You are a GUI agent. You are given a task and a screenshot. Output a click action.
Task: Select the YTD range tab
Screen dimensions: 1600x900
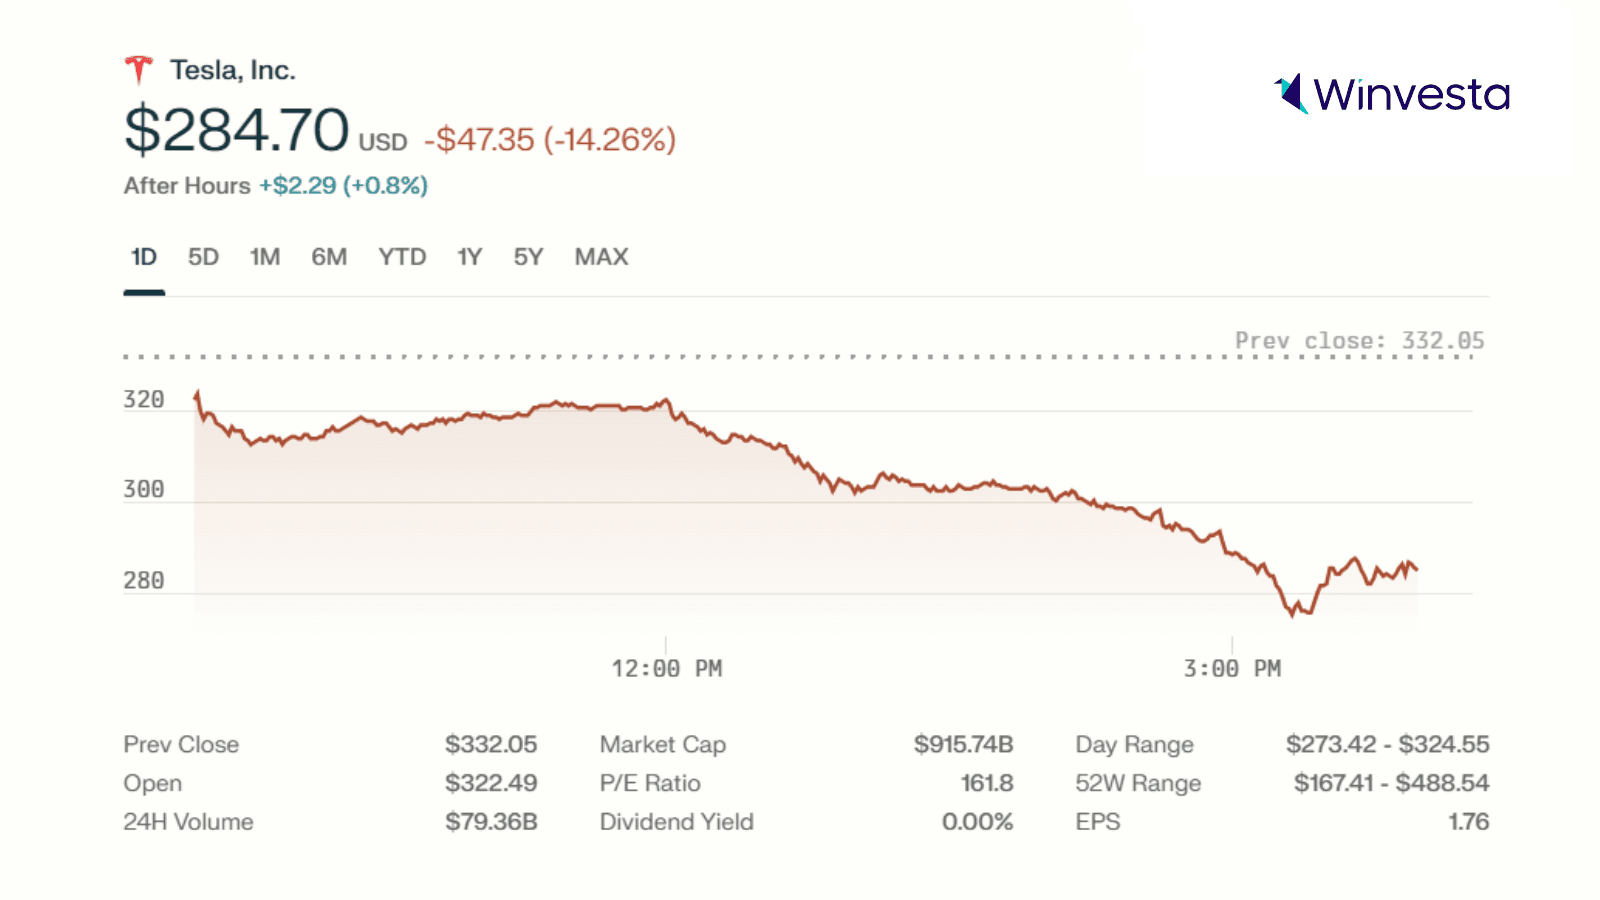tap(402, 257)
